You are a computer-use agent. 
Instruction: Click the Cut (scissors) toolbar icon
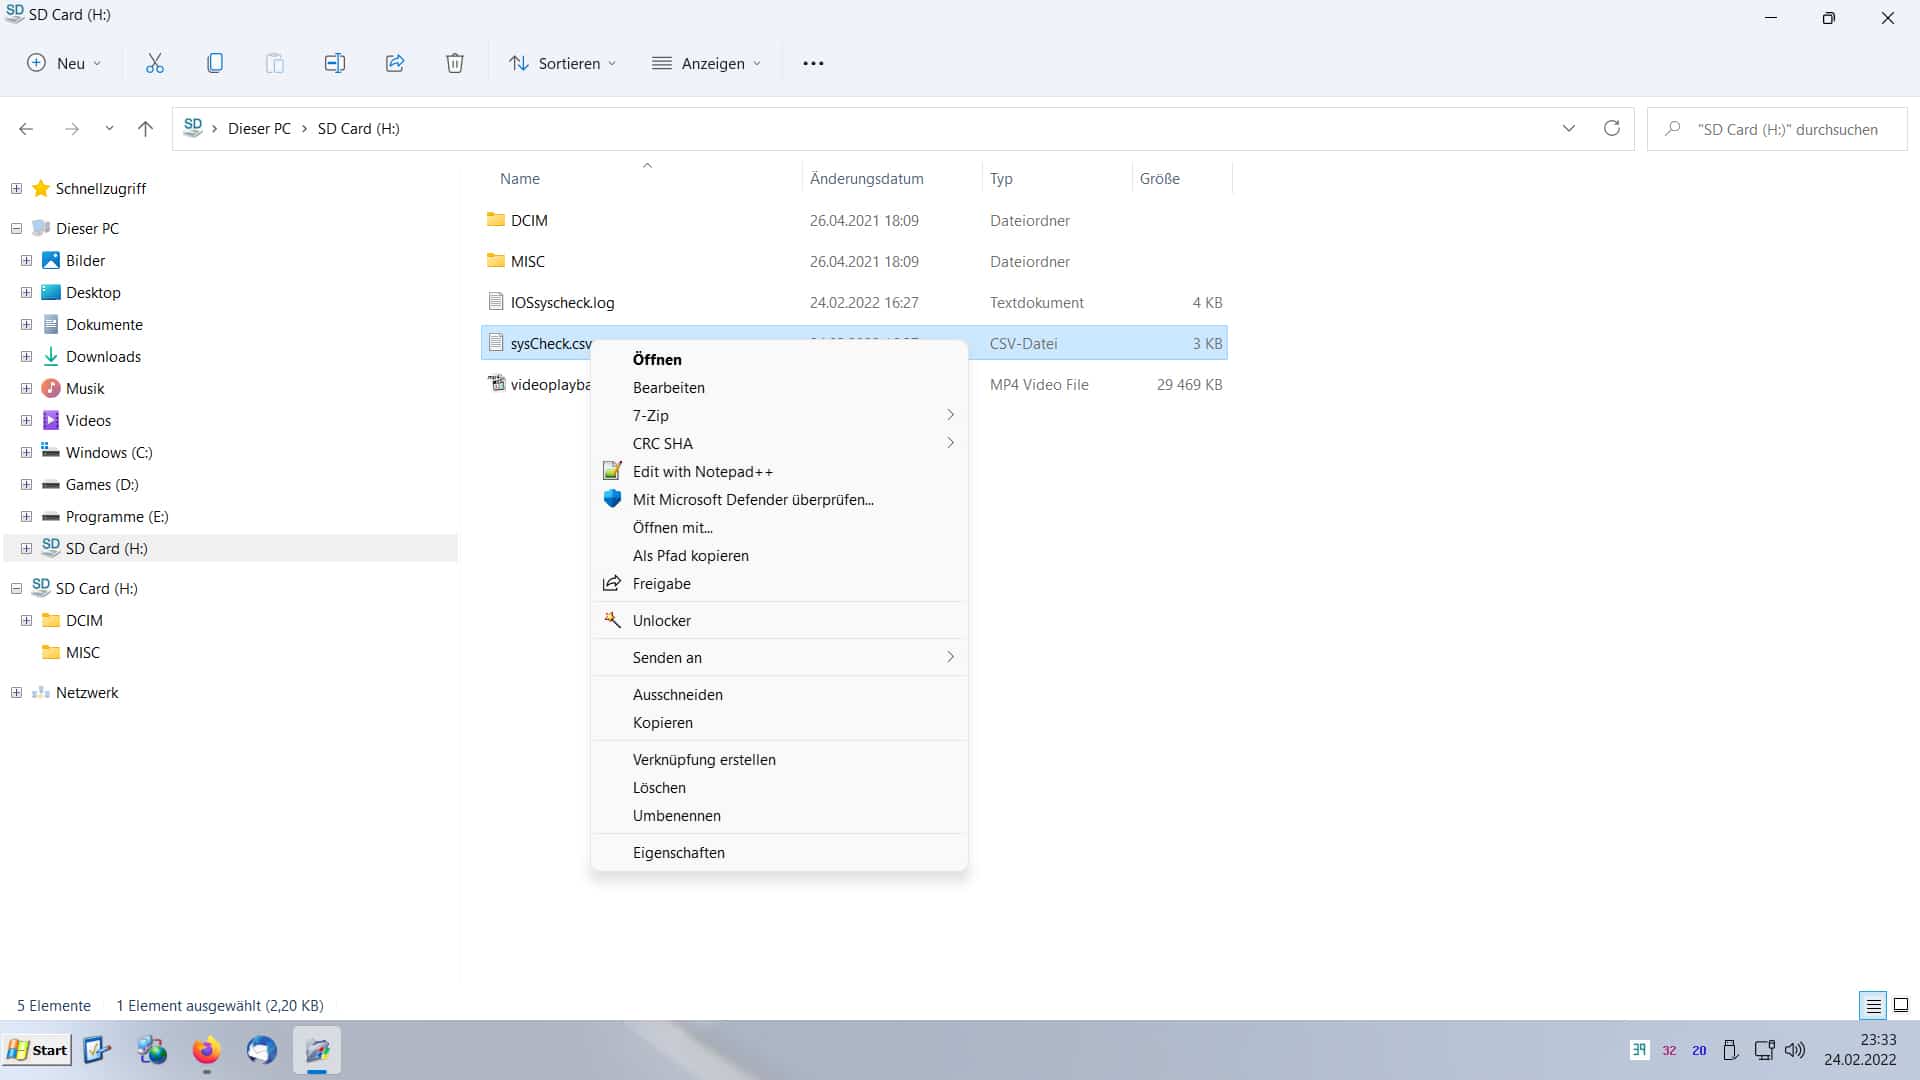[154, 63]
